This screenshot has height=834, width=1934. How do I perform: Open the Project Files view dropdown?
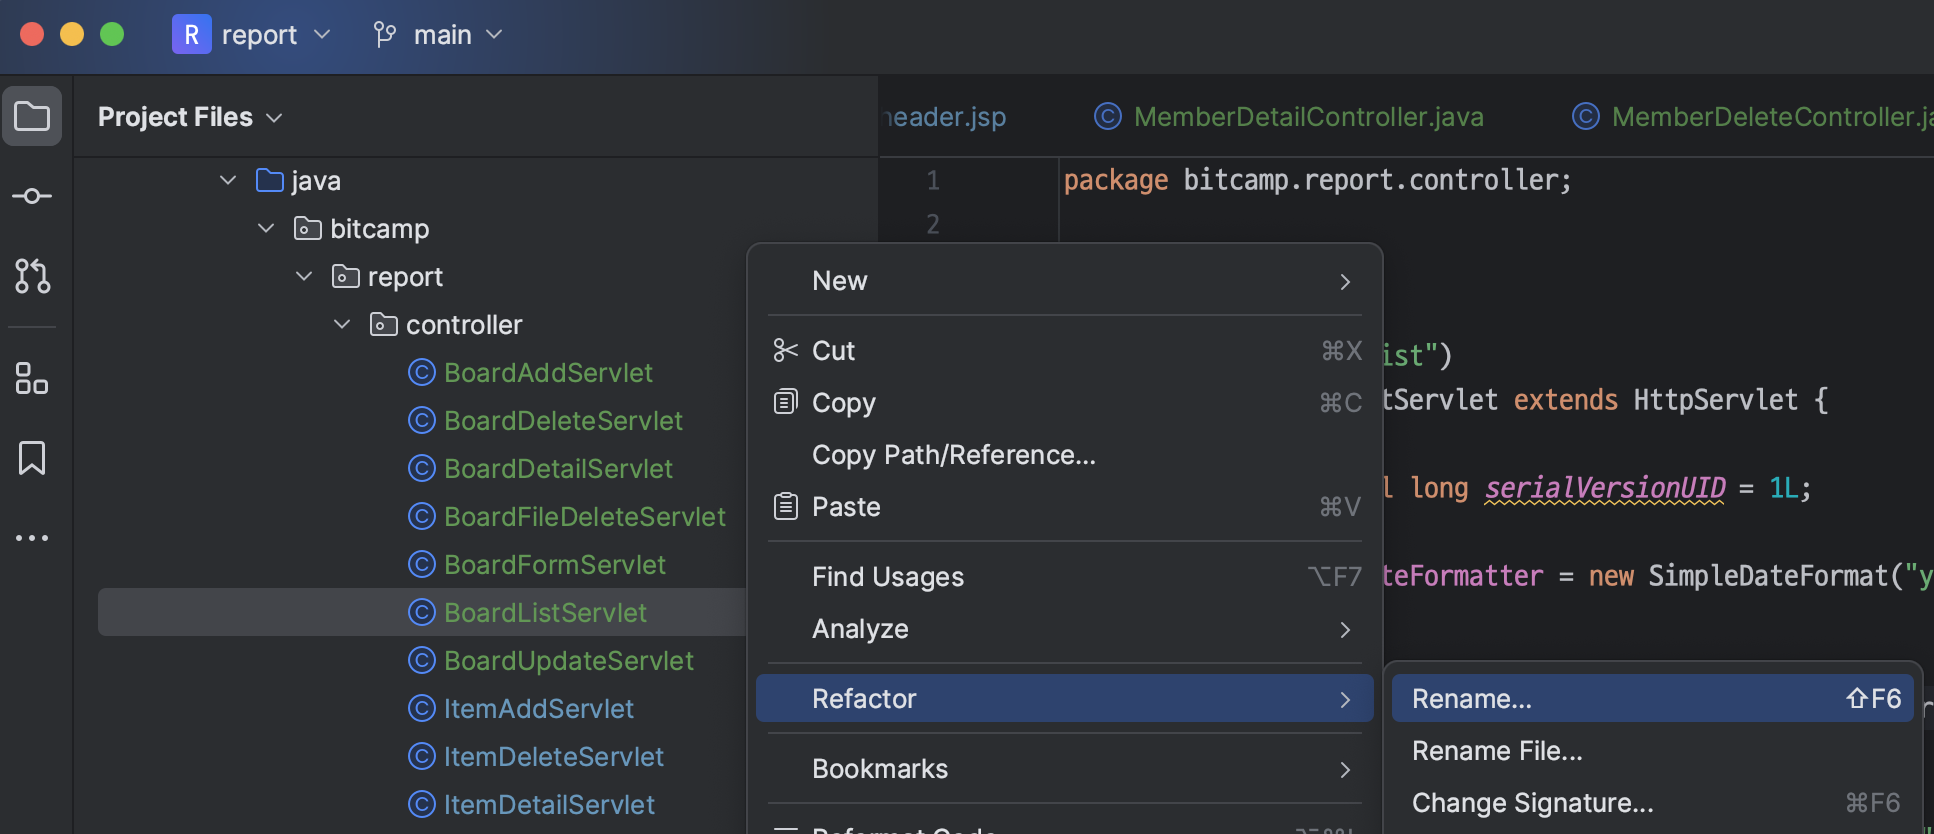point(190,117)
